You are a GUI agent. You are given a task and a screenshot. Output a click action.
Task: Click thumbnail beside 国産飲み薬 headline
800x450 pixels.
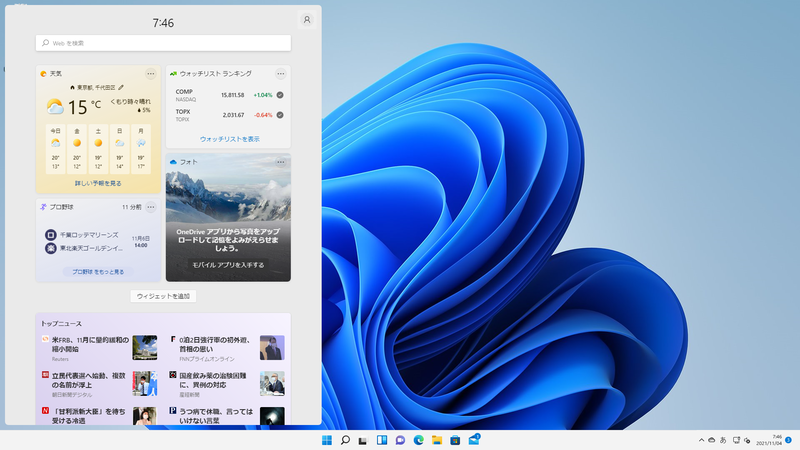pos(272,383)
